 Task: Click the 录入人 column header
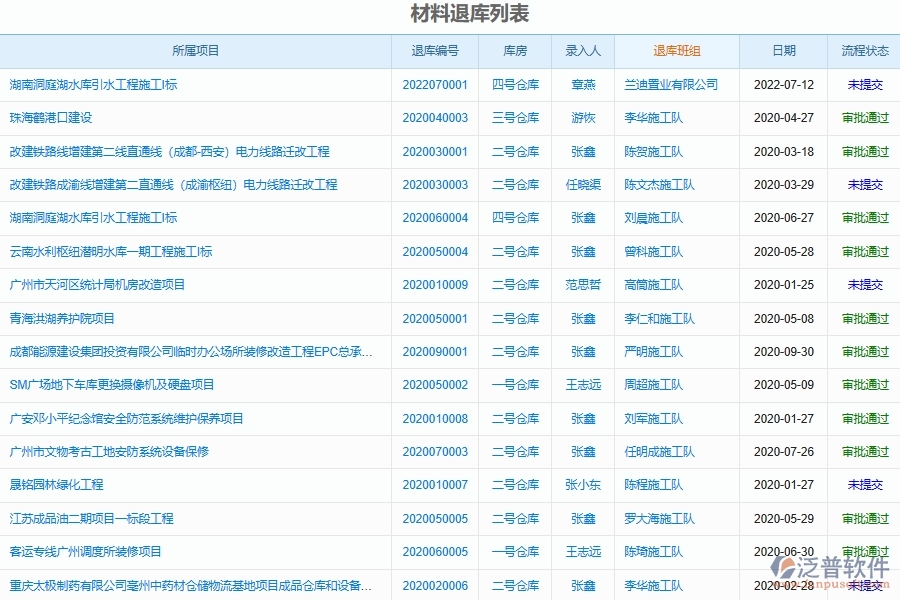point(583,51)
